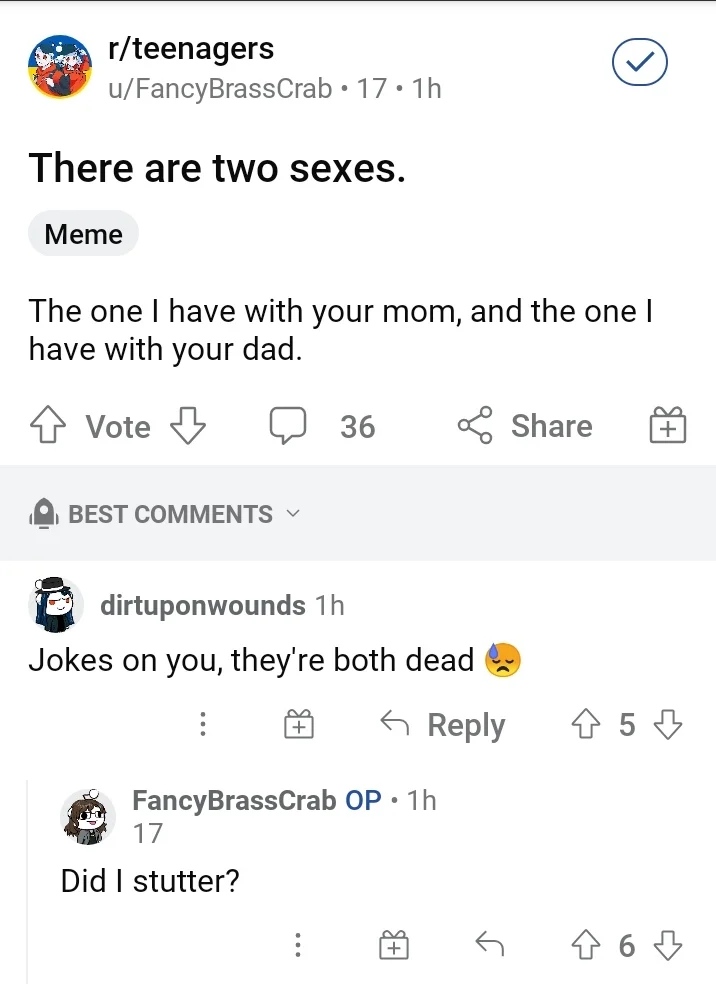Image resolution: width=716 pixels, height=984 pixels.
Task: Downvote the main post
Action: click(187, 427)
